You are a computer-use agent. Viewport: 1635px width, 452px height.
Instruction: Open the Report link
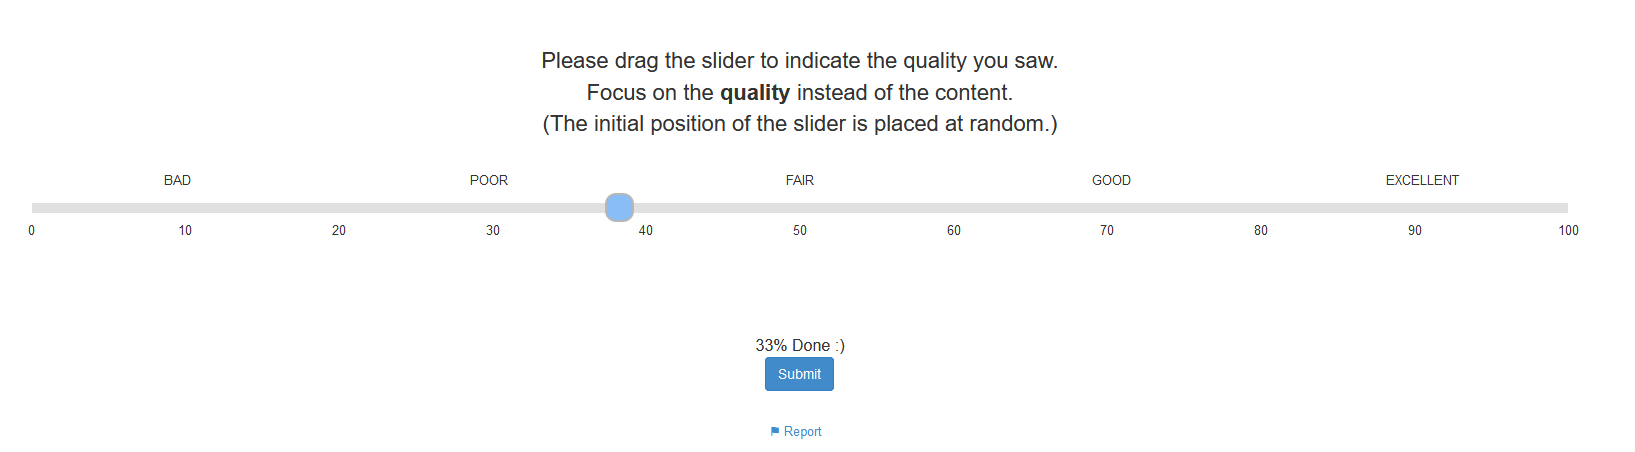pyautogui.click(x=802, y=432)
